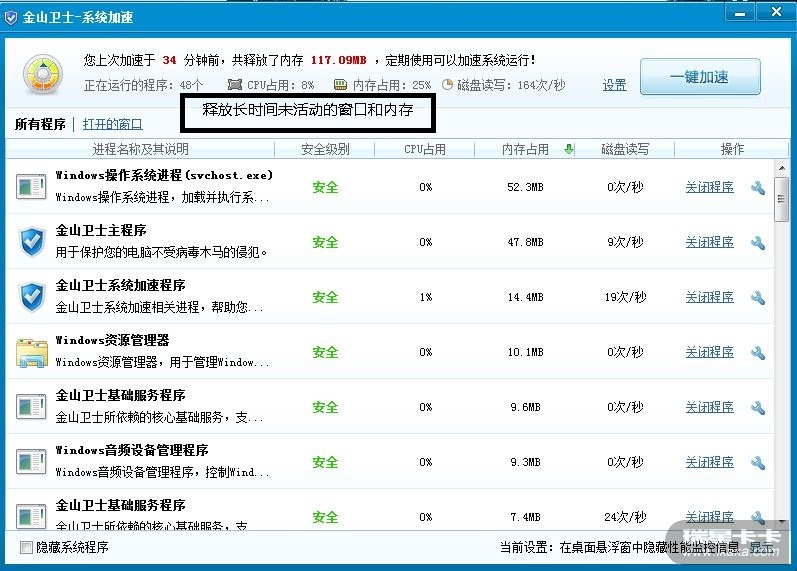Click the scrollbar up arrow
The height and width of the screenshot is (571, 797).
[782, 168]
